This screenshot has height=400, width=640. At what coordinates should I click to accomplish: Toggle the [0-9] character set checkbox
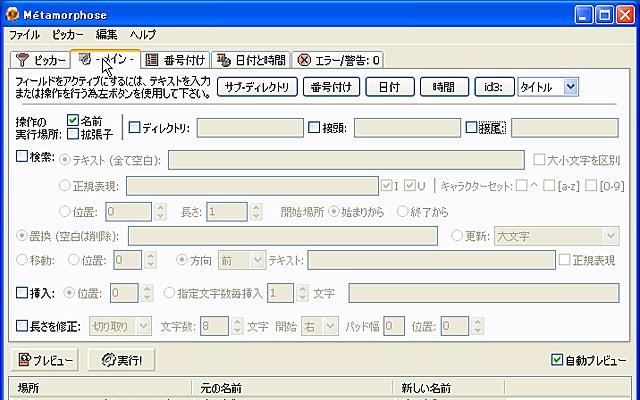(591, 186)
